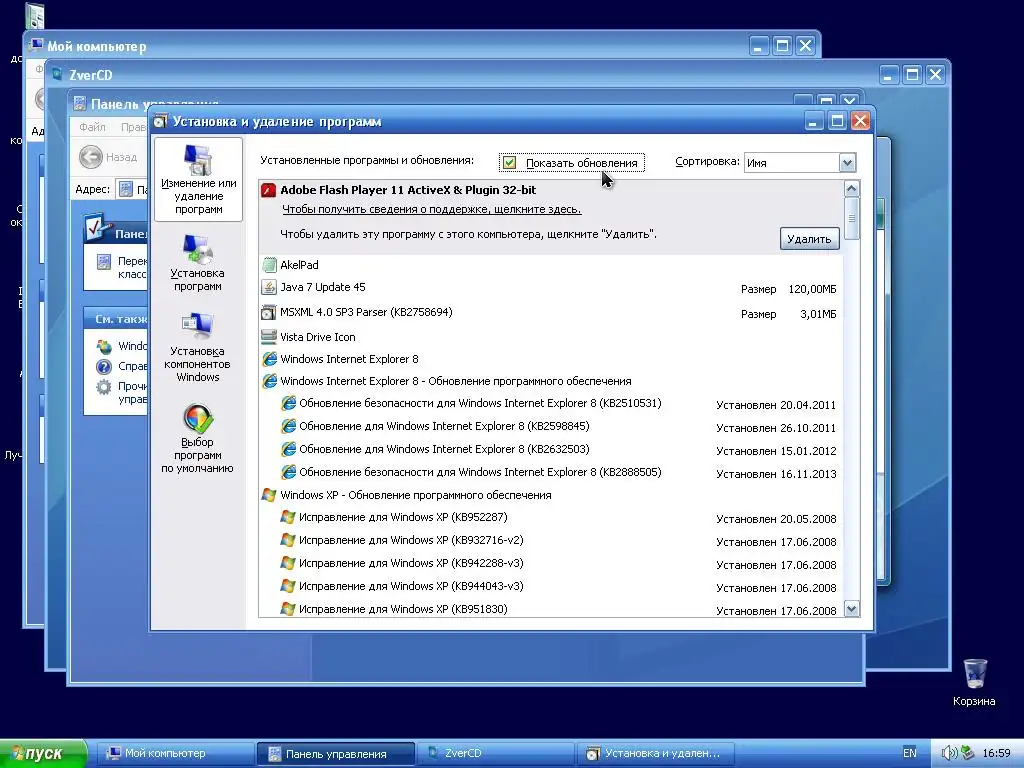The width and height of the screenshot is (1024, 768).
Task: Open File menu in Control Panel window
Action: coord(92,127)
